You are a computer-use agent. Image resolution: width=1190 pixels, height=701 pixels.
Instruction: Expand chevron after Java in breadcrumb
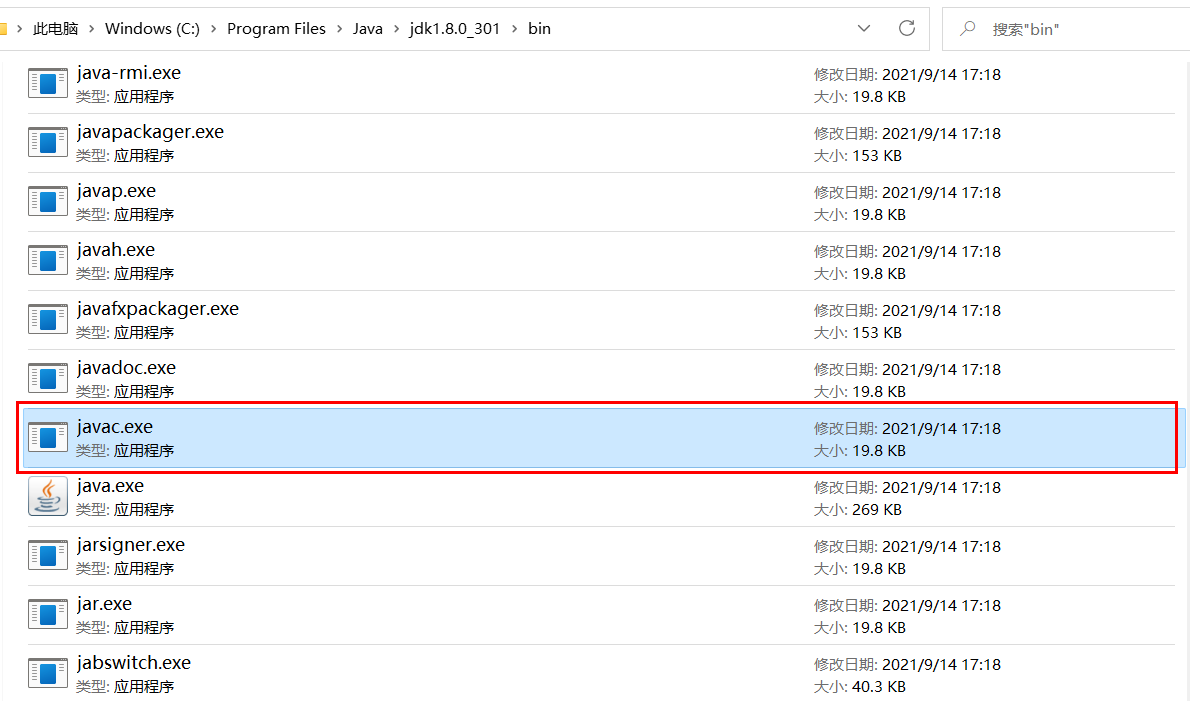click(396, 29)
